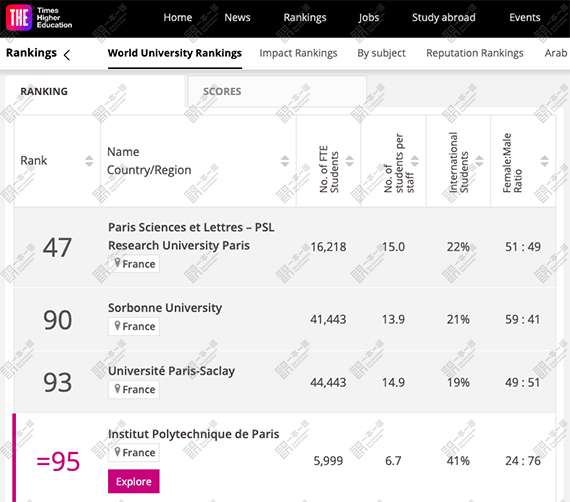
Task: Click the pink Explore button
Action: (134, 481)
